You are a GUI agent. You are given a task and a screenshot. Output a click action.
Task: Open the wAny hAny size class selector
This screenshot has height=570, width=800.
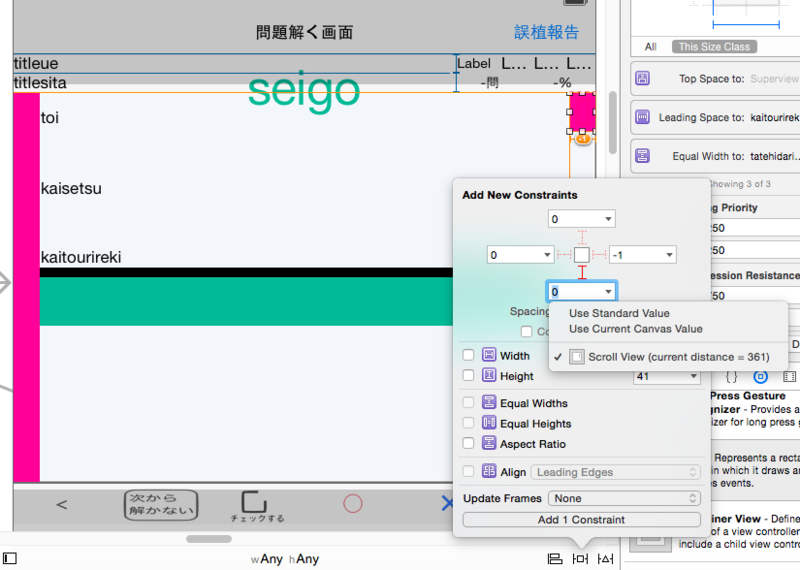click(x=285, y=559)
